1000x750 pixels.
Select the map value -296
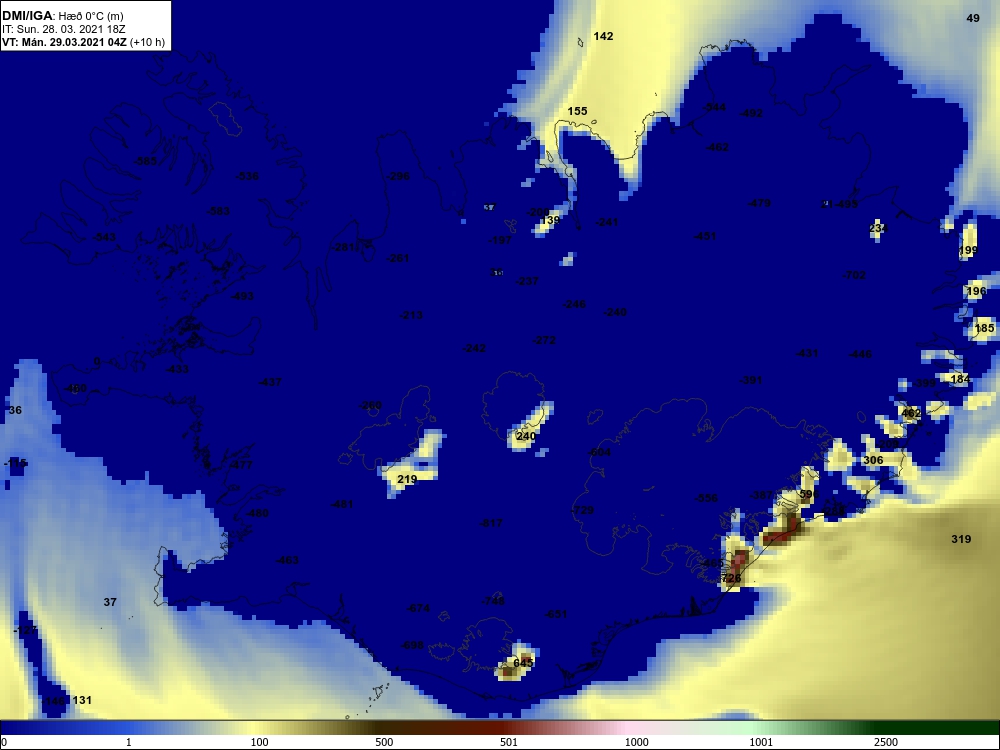tap(398, 176)
